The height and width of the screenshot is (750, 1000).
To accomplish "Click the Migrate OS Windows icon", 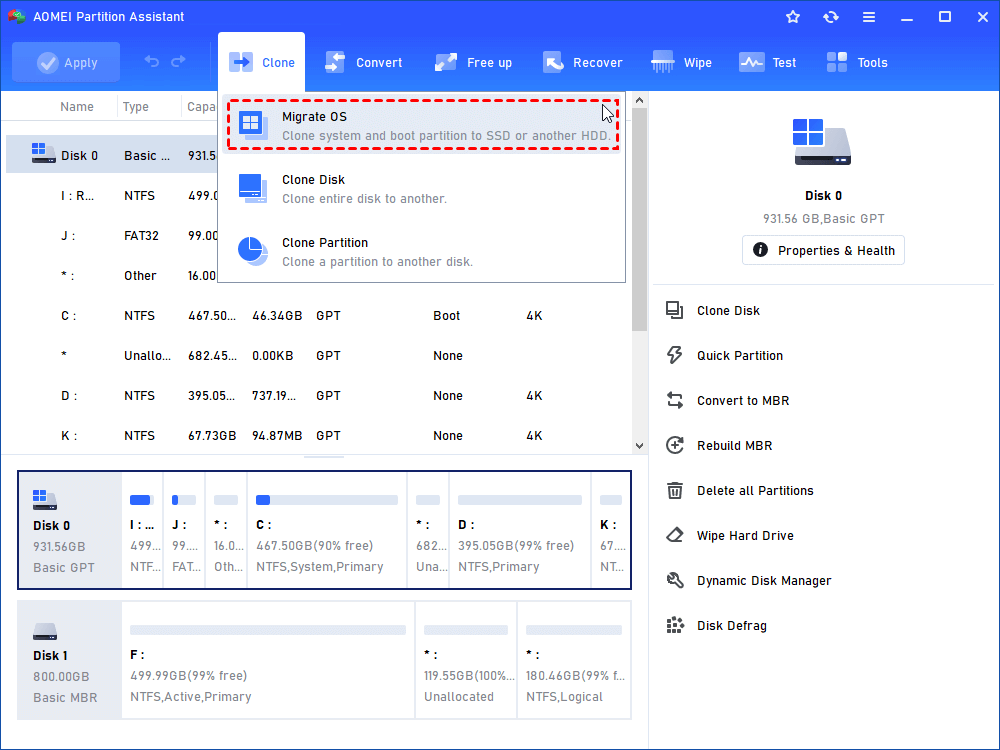I will 253,125.
